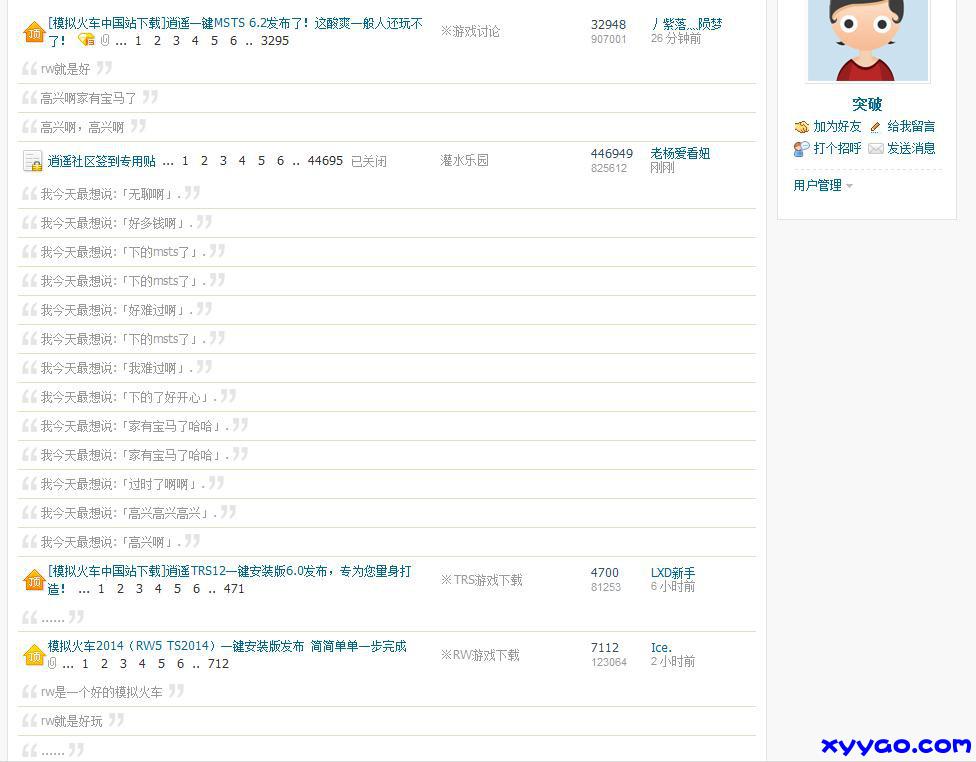
Task: Click user avatar thumbnail of 突破
Action: click(867, 38)
